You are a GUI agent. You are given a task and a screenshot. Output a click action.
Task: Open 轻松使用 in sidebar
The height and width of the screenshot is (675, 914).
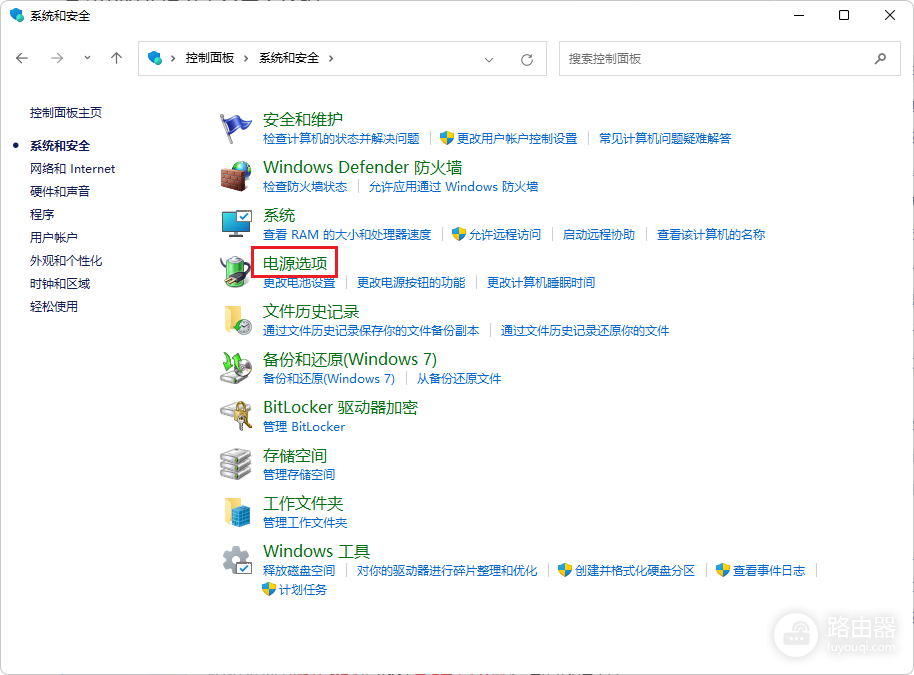point(54,307)
